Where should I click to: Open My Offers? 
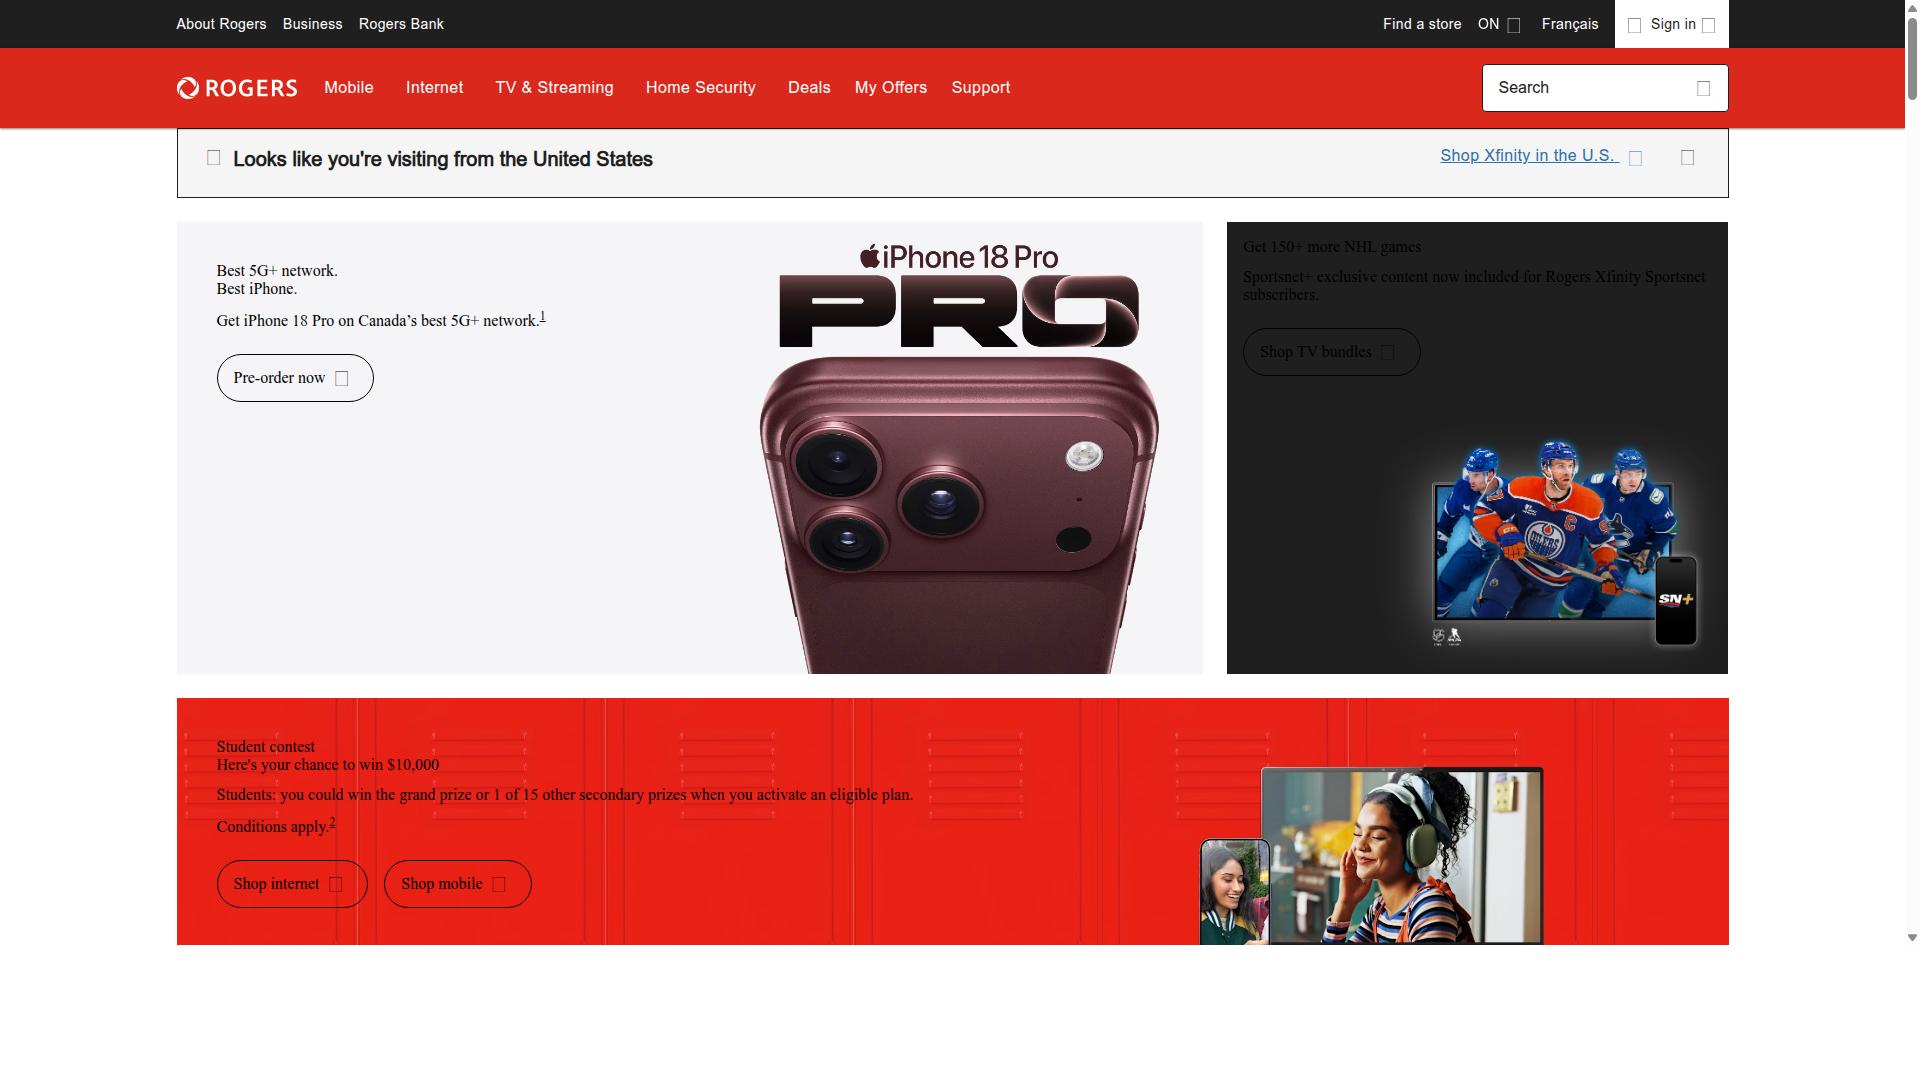coord(891,88)
